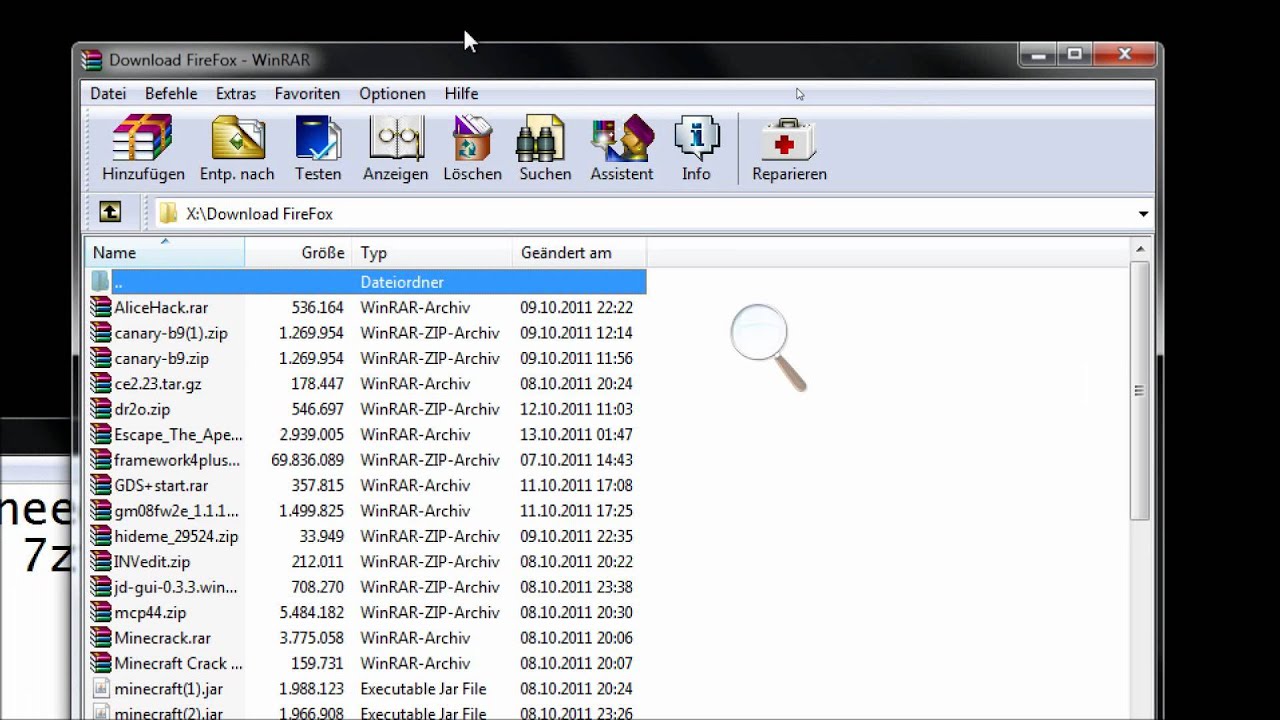This screenshot has height=720, width=1280.
Task: Select the minecraft(1).jar file icon
Action: (x=100, y=688)
